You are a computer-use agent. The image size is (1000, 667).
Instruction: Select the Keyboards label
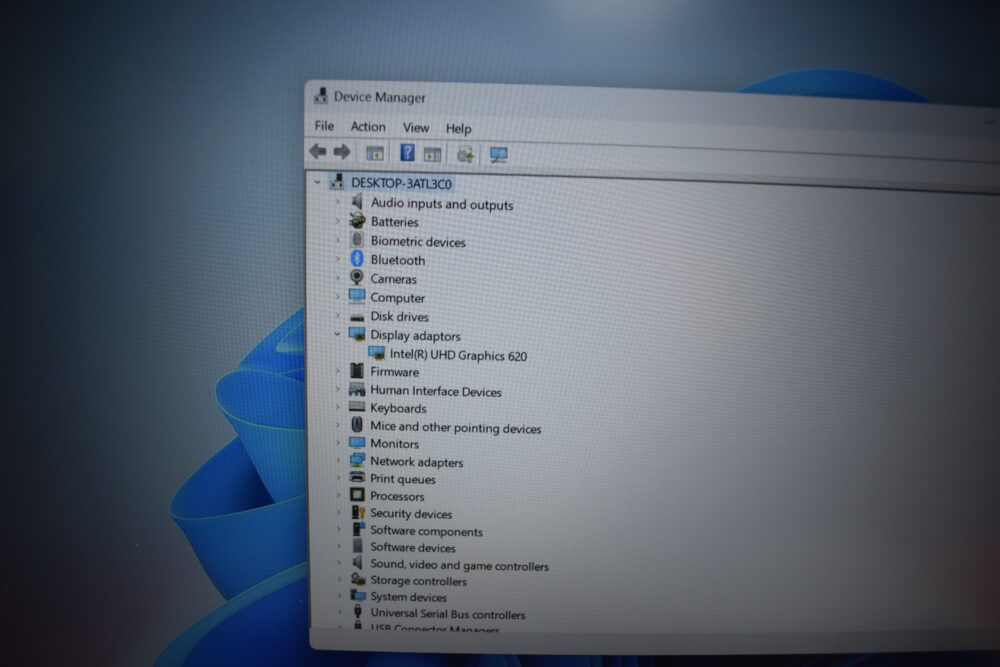click(x=399, y=408)
